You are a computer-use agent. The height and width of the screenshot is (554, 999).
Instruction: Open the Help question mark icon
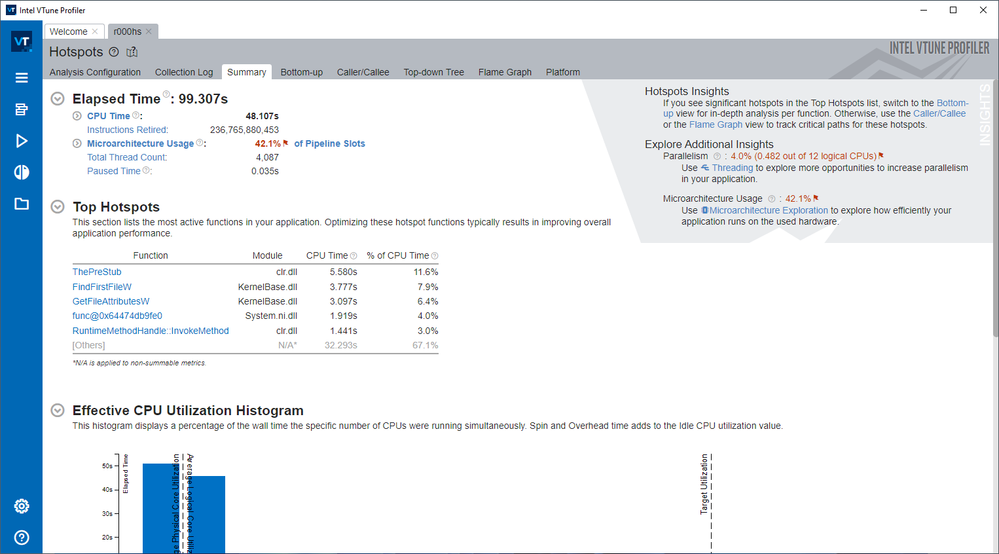pyautogui.click(x=21, y=537)
